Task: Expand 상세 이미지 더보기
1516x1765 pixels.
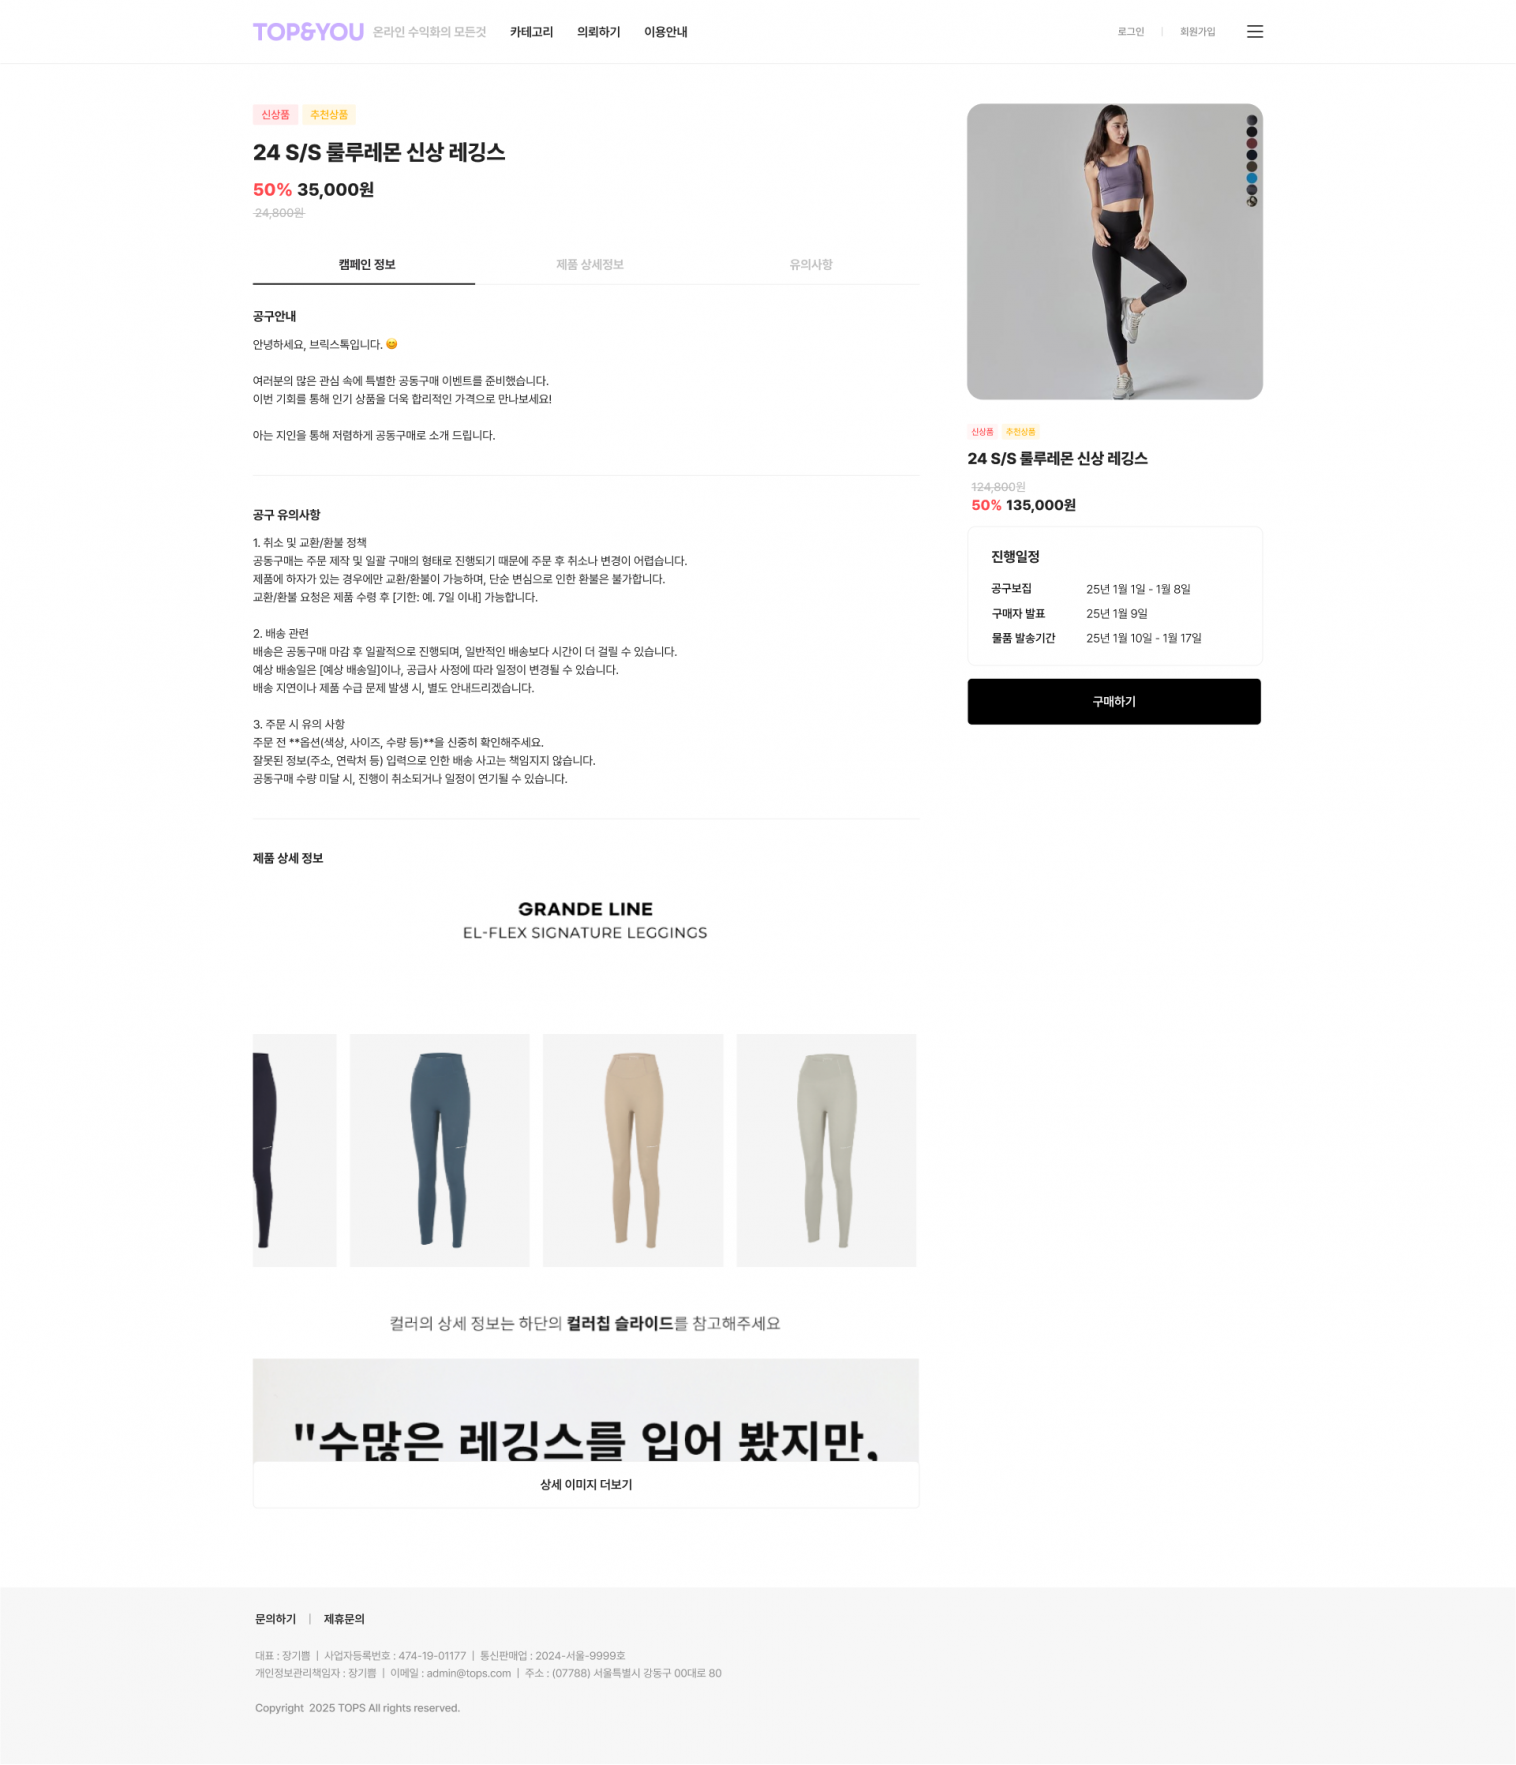Action: [586, 1485]
